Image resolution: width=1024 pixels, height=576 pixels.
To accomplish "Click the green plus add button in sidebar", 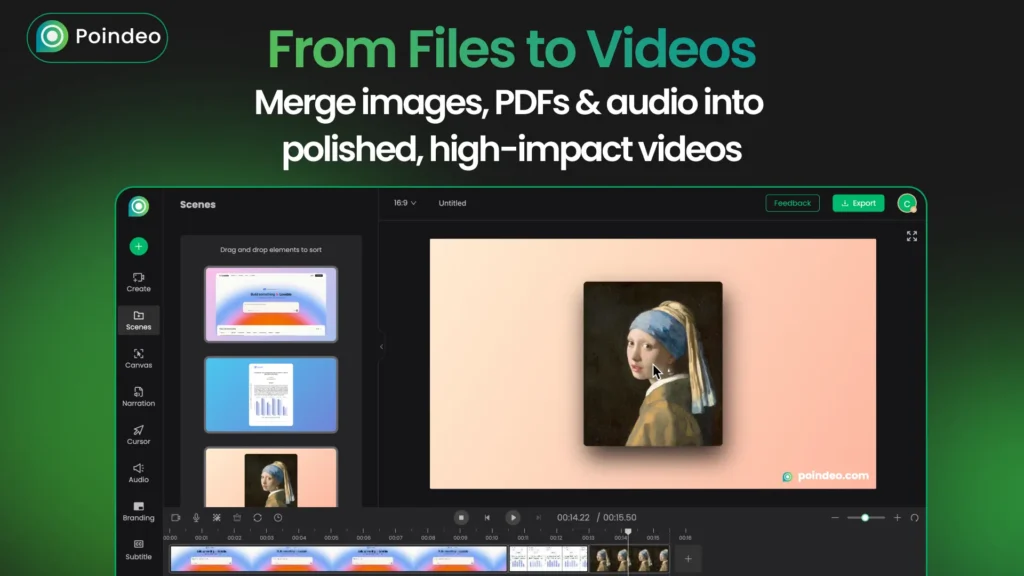I will pos(138,246).
